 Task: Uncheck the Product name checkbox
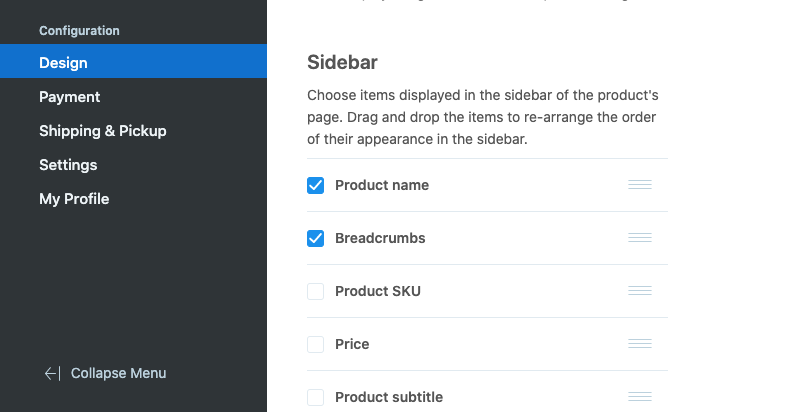316,185
